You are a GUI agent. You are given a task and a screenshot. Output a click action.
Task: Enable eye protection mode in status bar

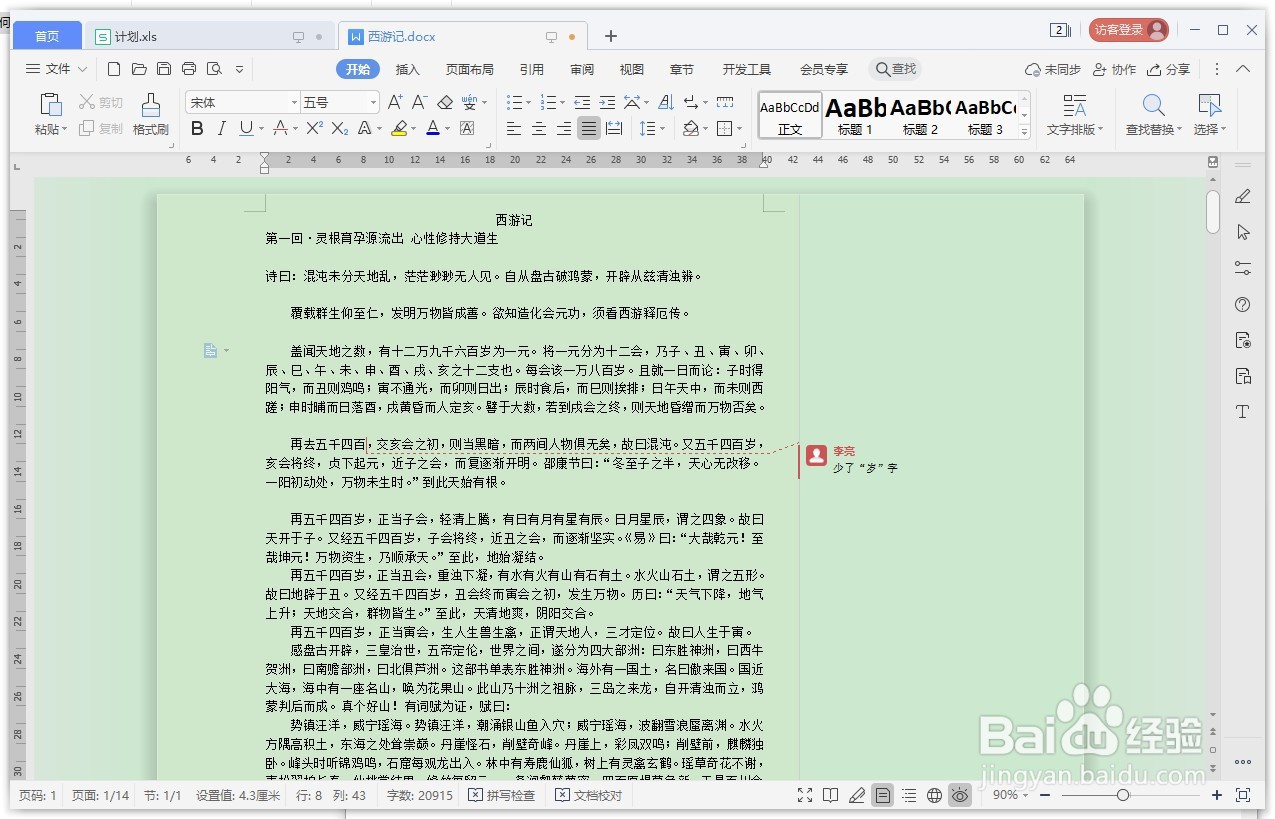(958, 795)
